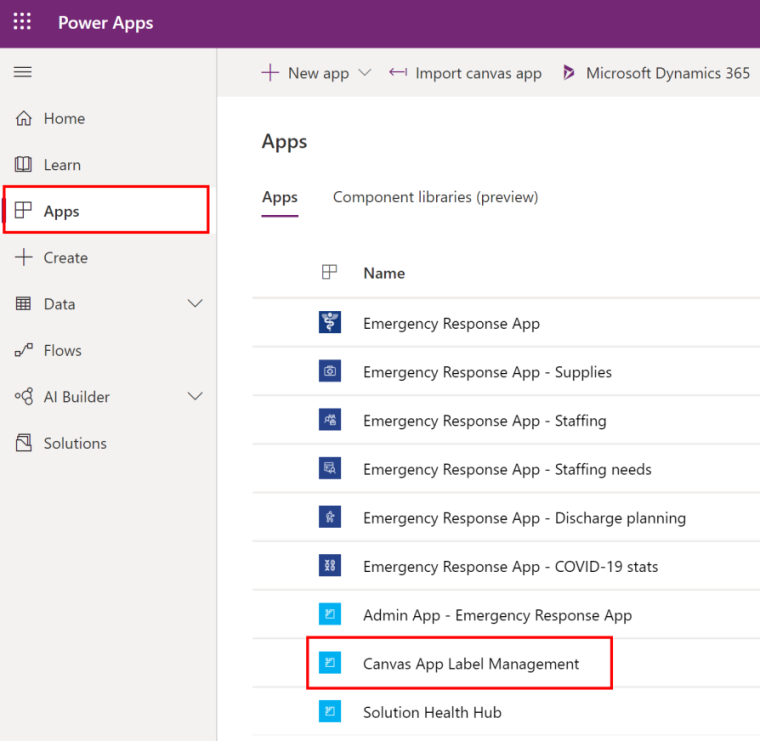Expand the AI Builder section chevron
This screenshot has width=760, height=741.
pyautogui.click(x=195, y=397)
